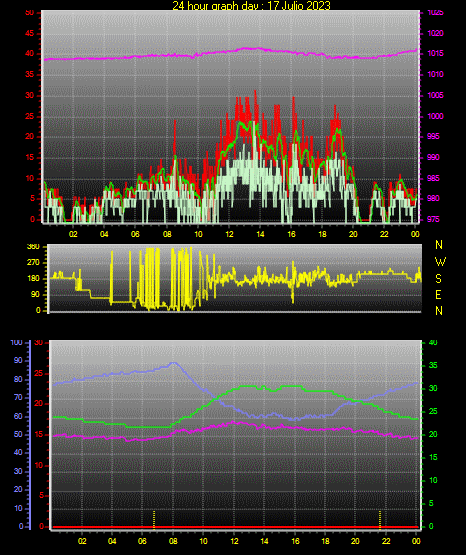Click the '14' hour label under the temperature graph

[x=264, y=541]
